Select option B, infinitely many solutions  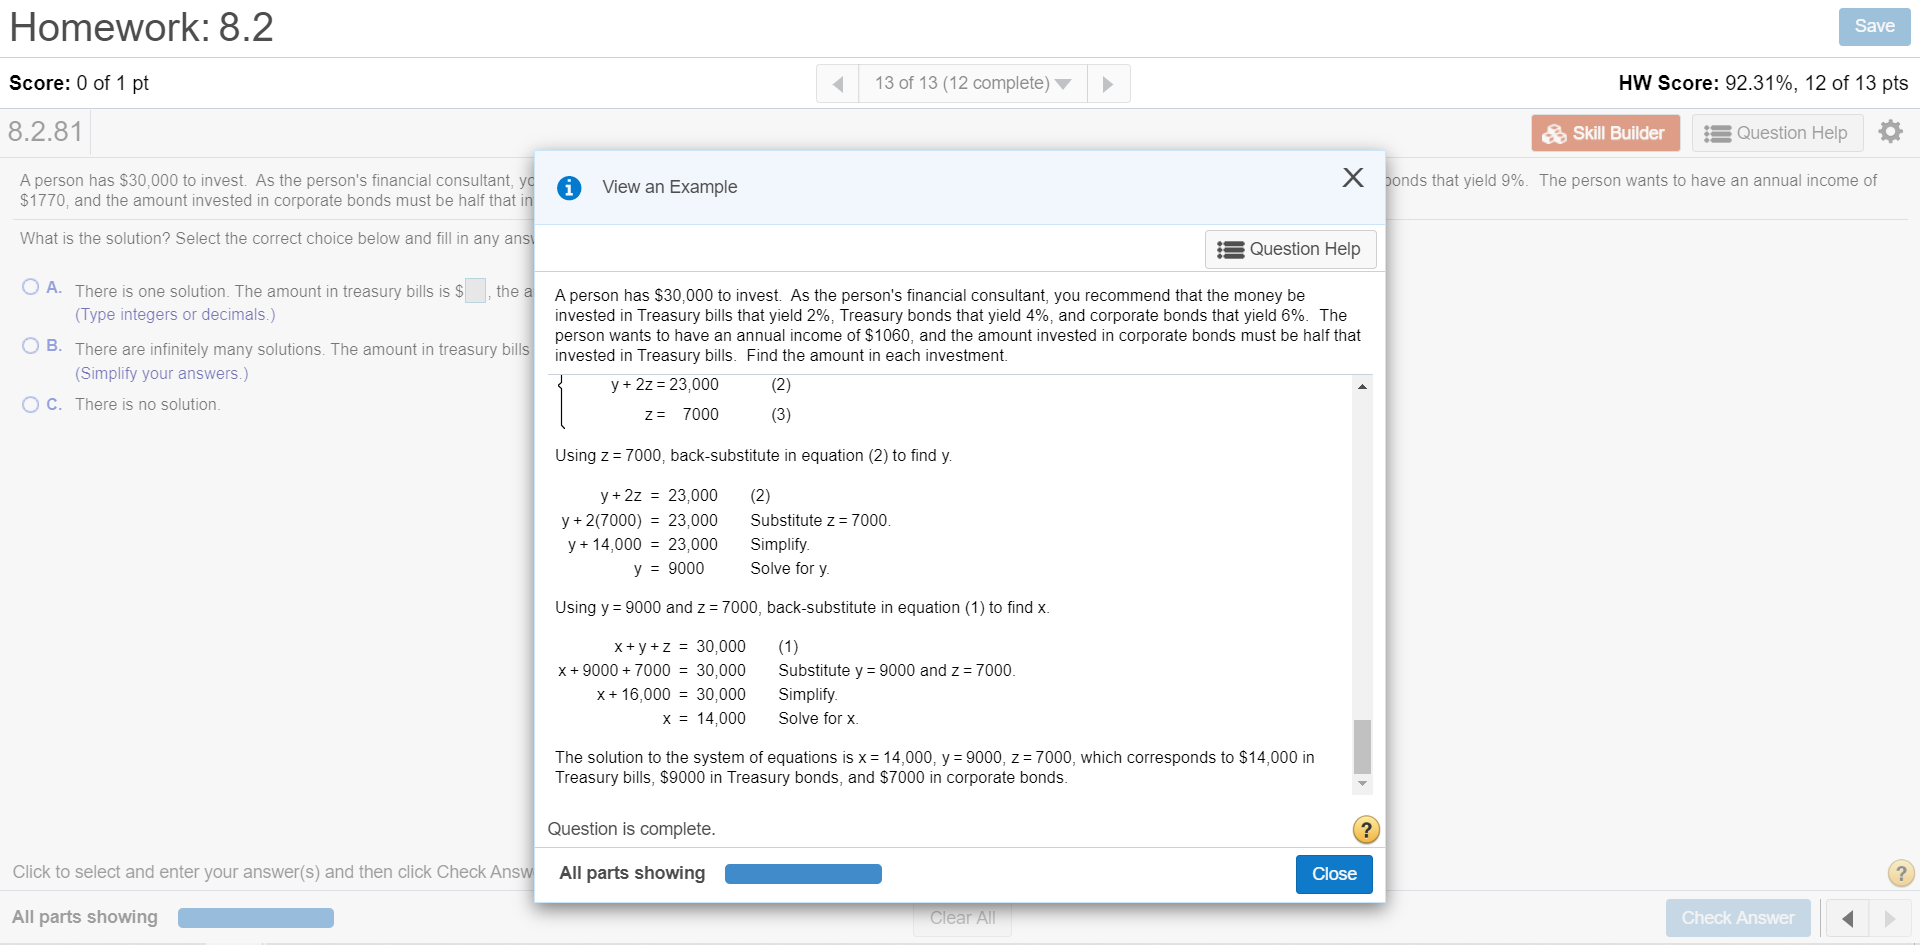pos(31,346)
